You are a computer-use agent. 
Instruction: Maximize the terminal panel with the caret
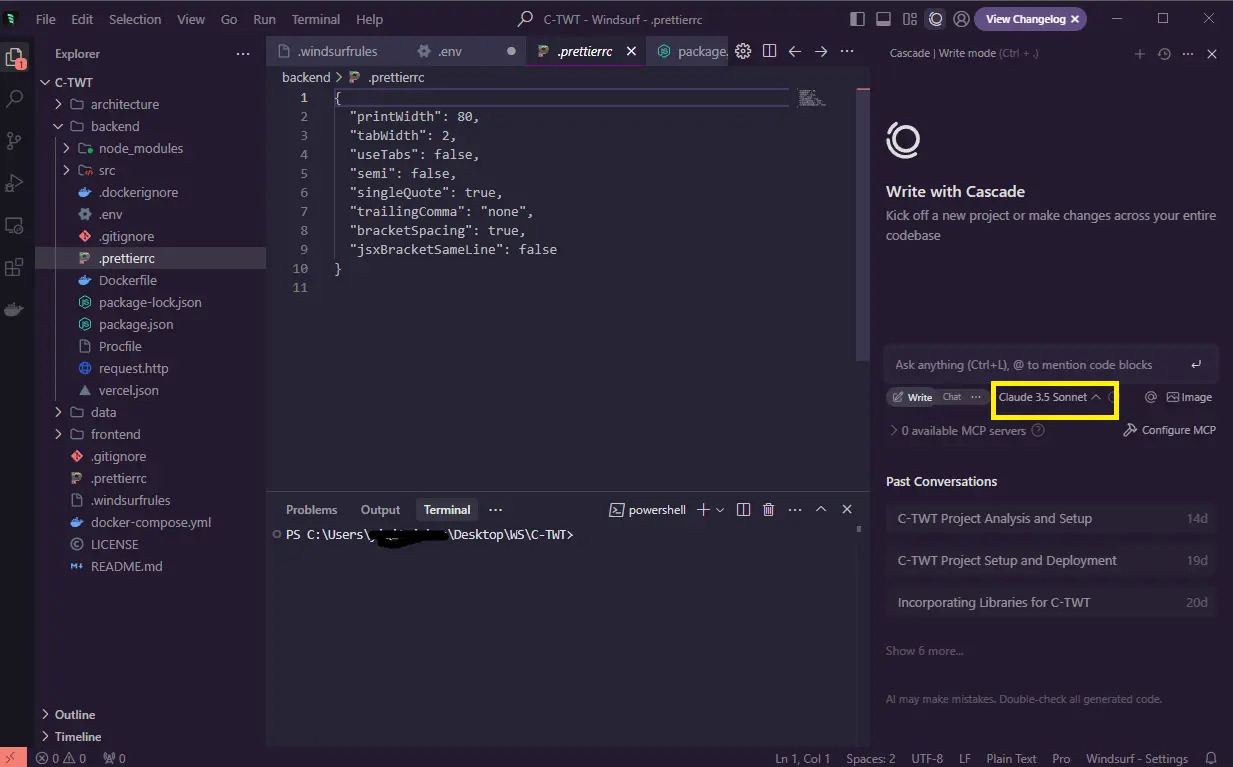821,510
